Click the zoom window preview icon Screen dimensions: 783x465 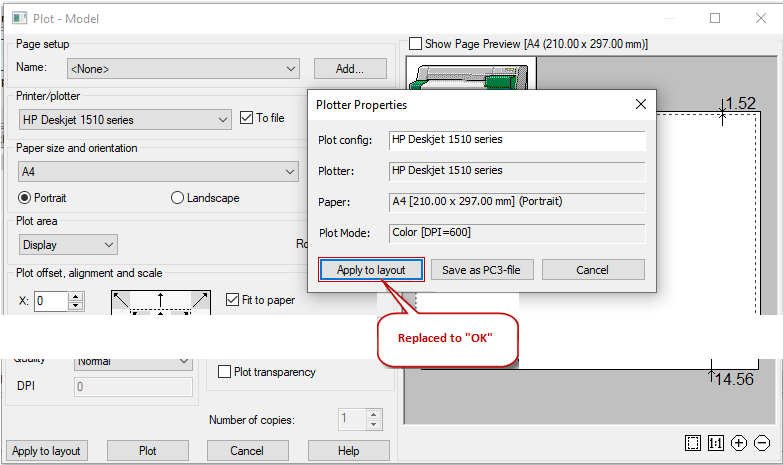point(694,443)
